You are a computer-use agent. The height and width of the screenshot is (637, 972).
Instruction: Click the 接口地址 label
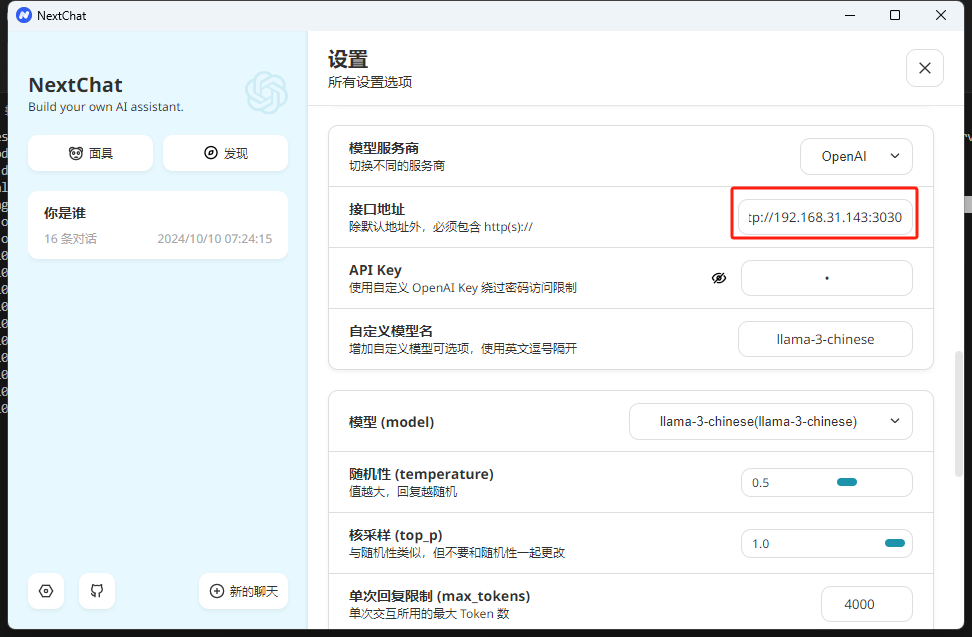[x=376, y=209]
